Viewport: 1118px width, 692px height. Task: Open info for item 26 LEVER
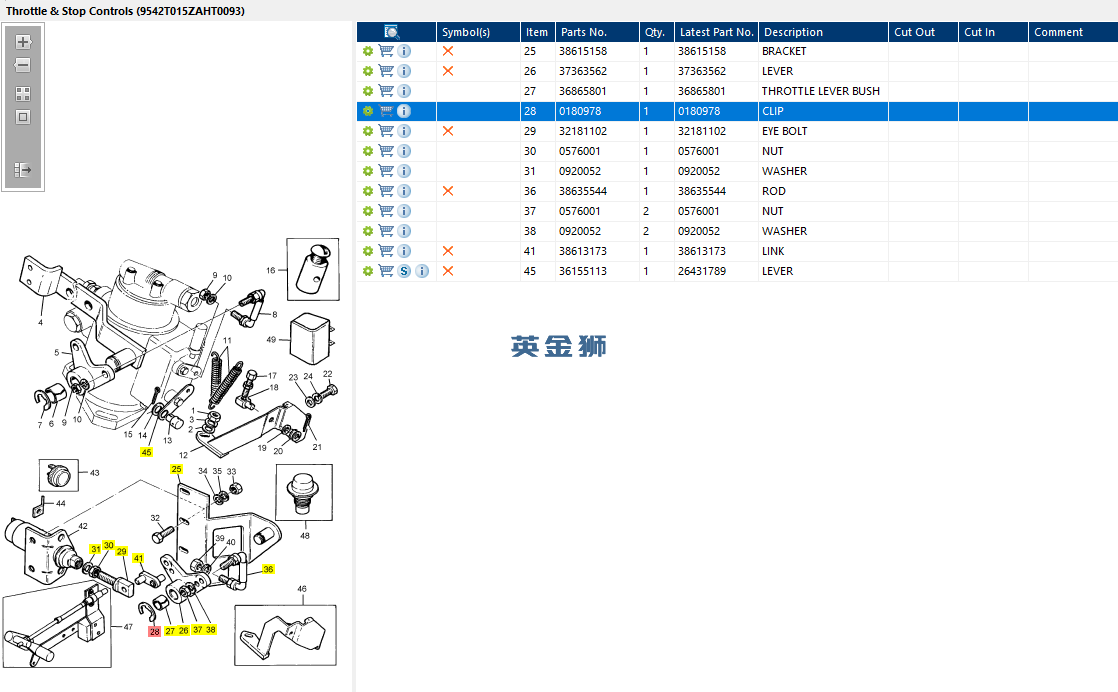point(404,71)
